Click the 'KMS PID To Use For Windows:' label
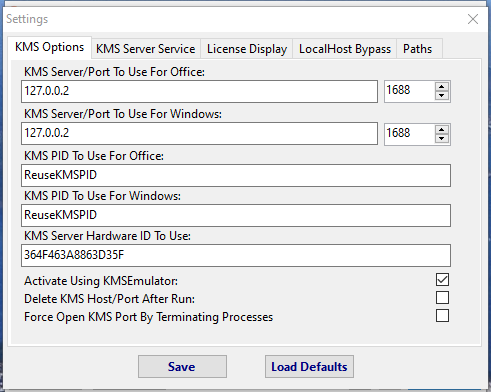The image size is (491, 392). click(102, 196)
